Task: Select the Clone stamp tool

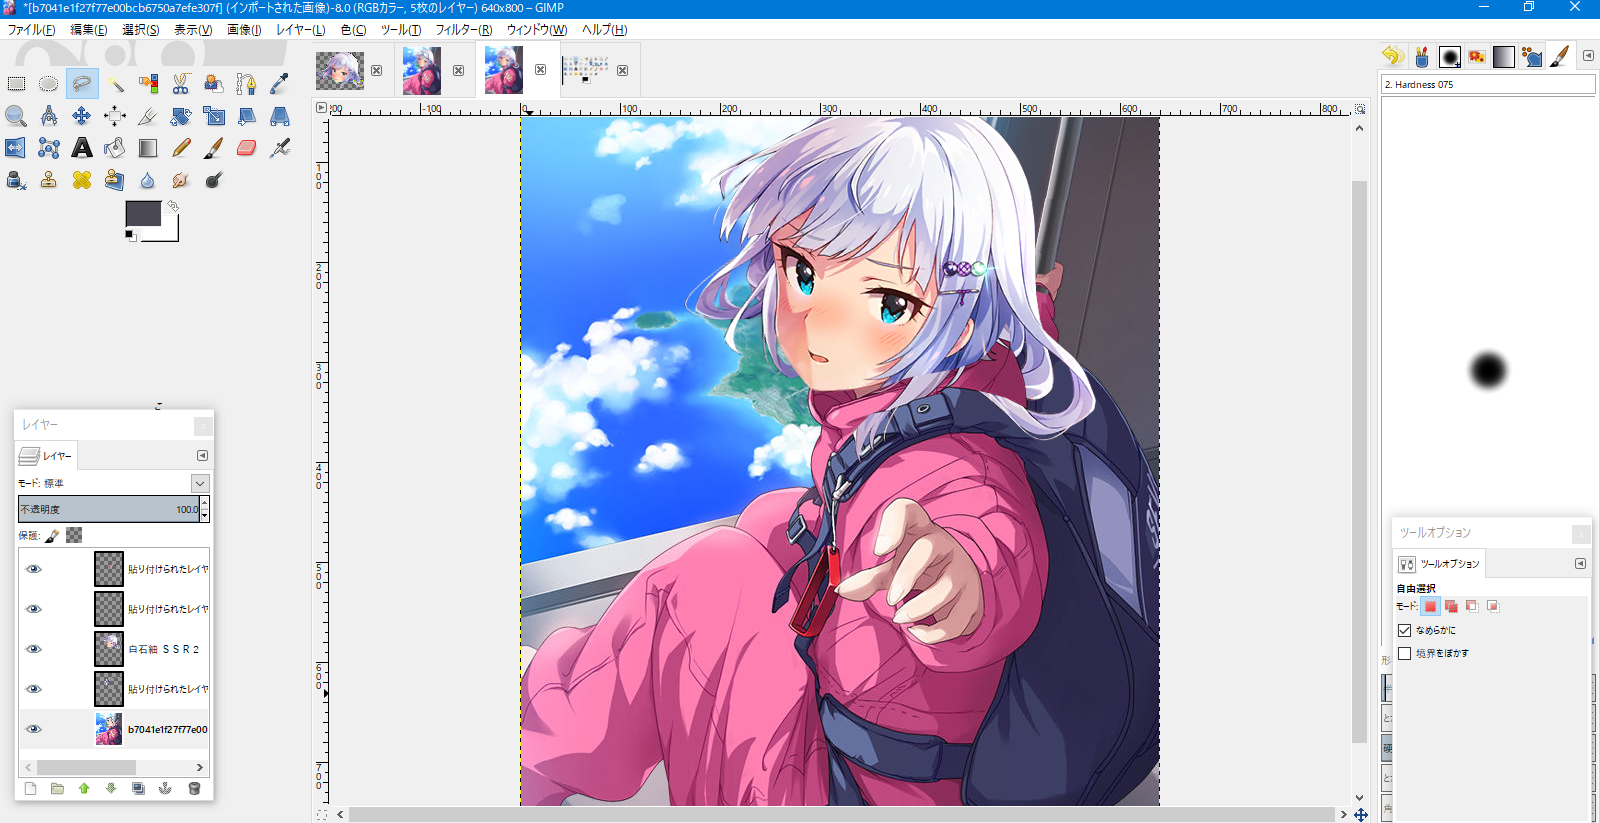Action: coord(49,180)
